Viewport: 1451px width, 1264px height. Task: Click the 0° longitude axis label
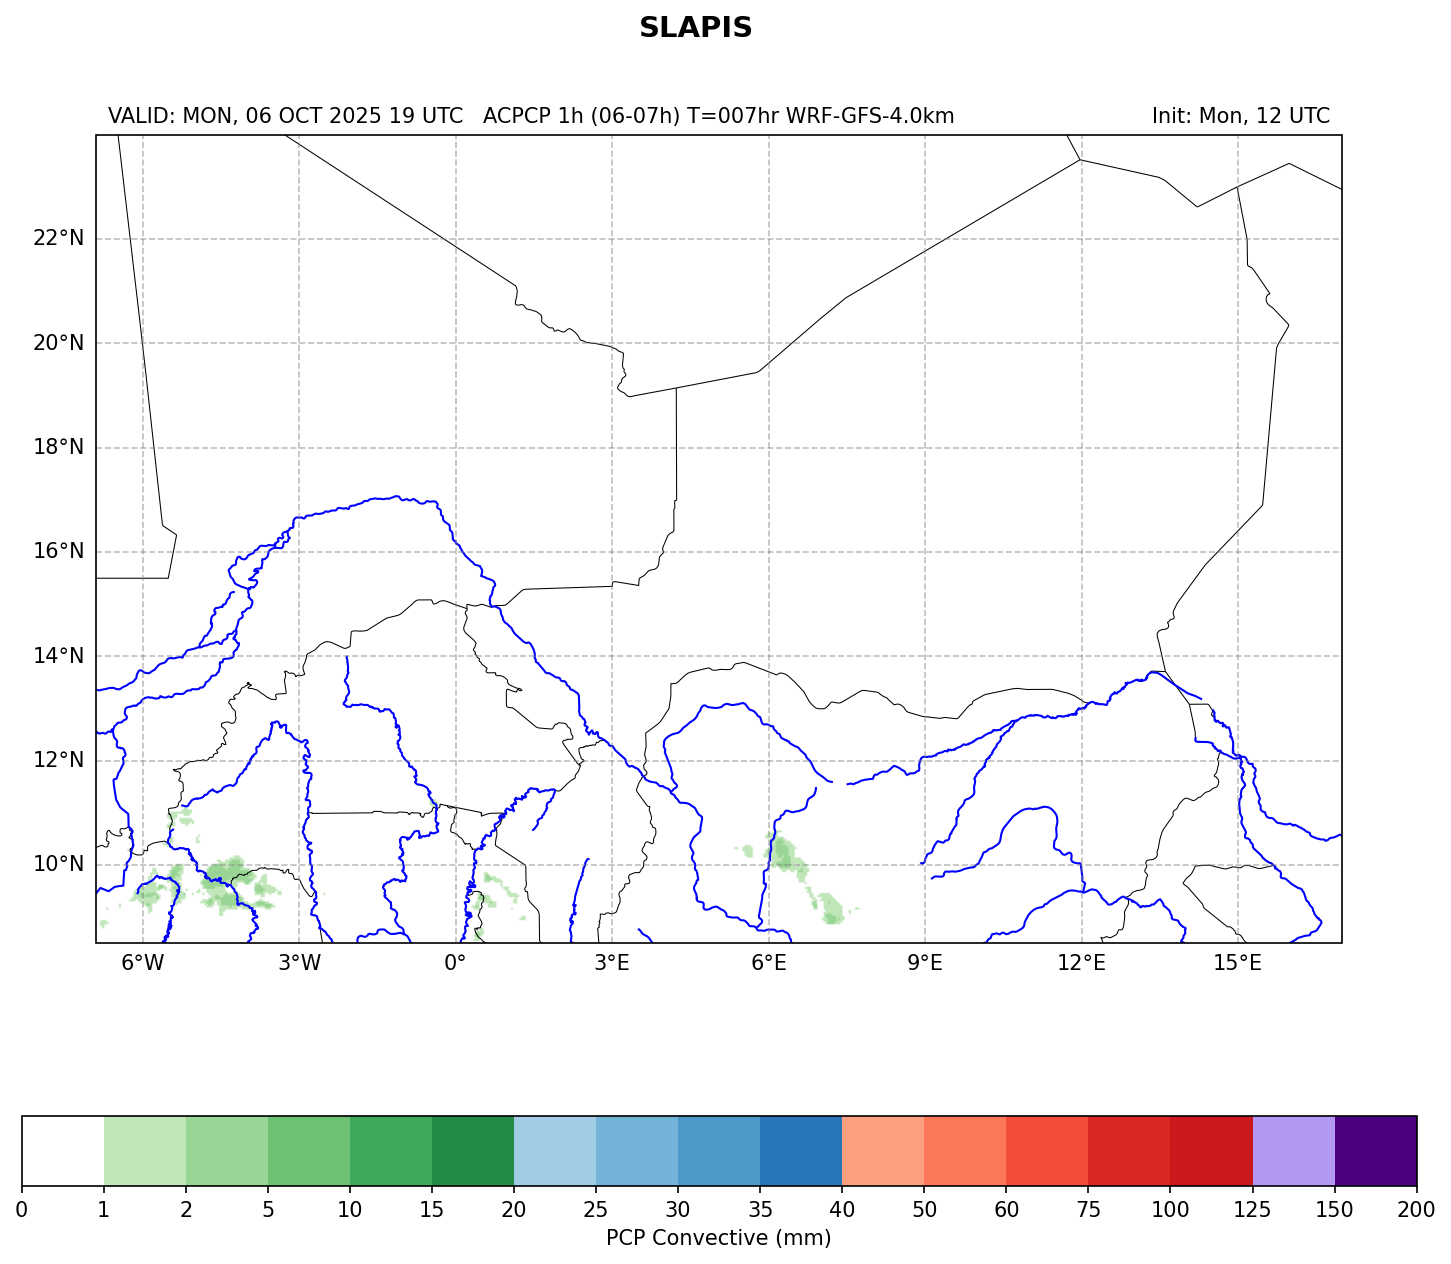pyautogui.click(x=456, y=963)
